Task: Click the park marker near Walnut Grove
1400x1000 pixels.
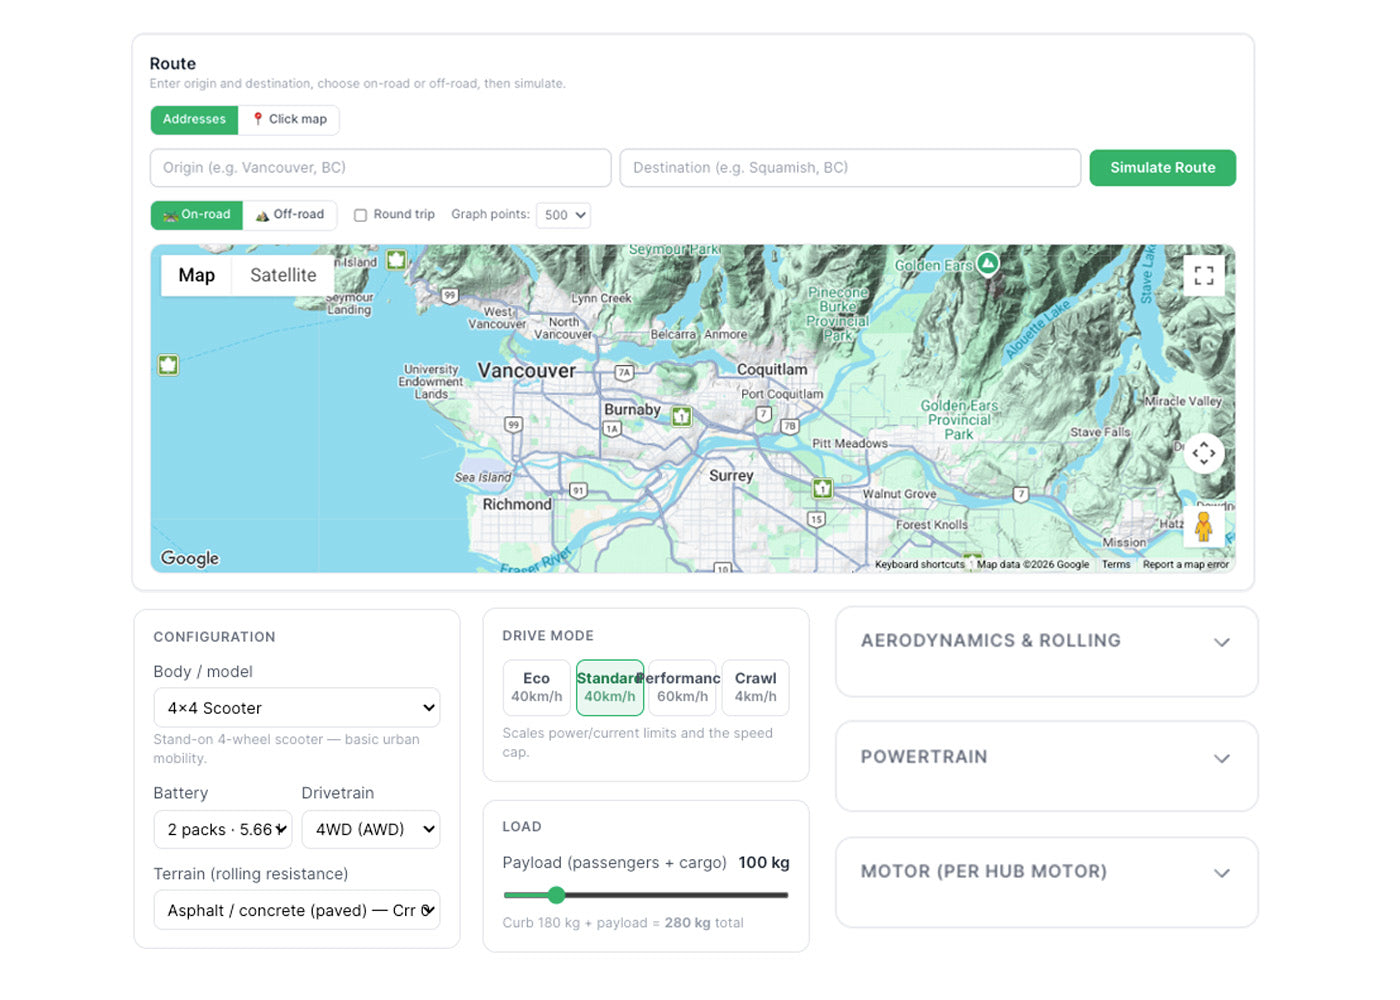Action: pos(823,488)
